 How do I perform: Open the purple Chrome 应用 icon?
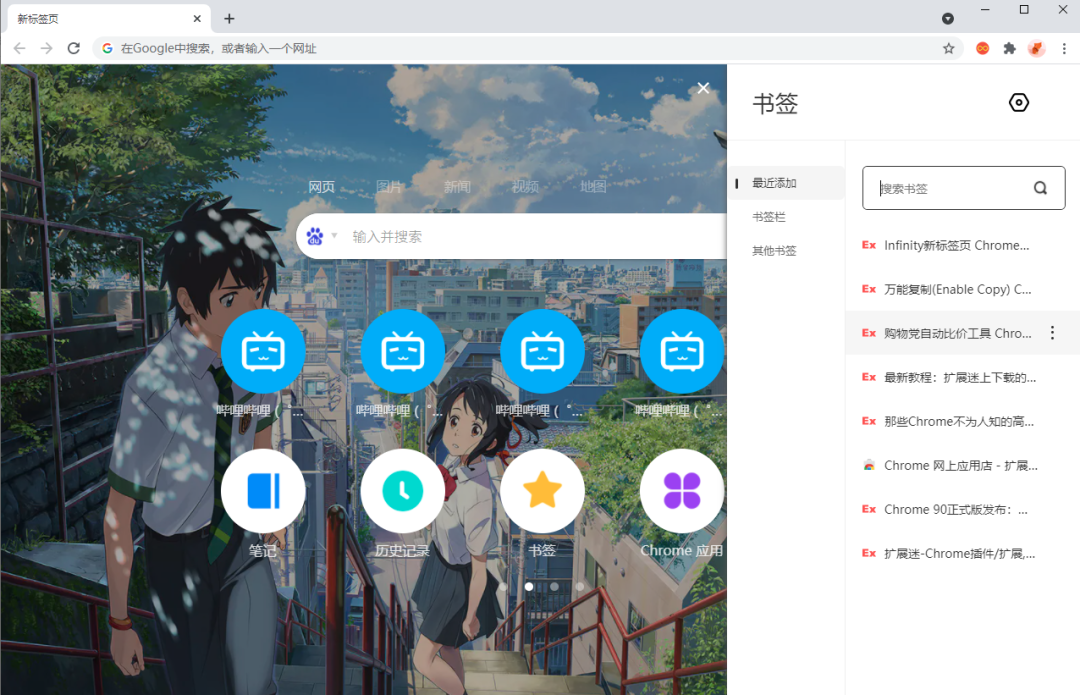point(681,491)
